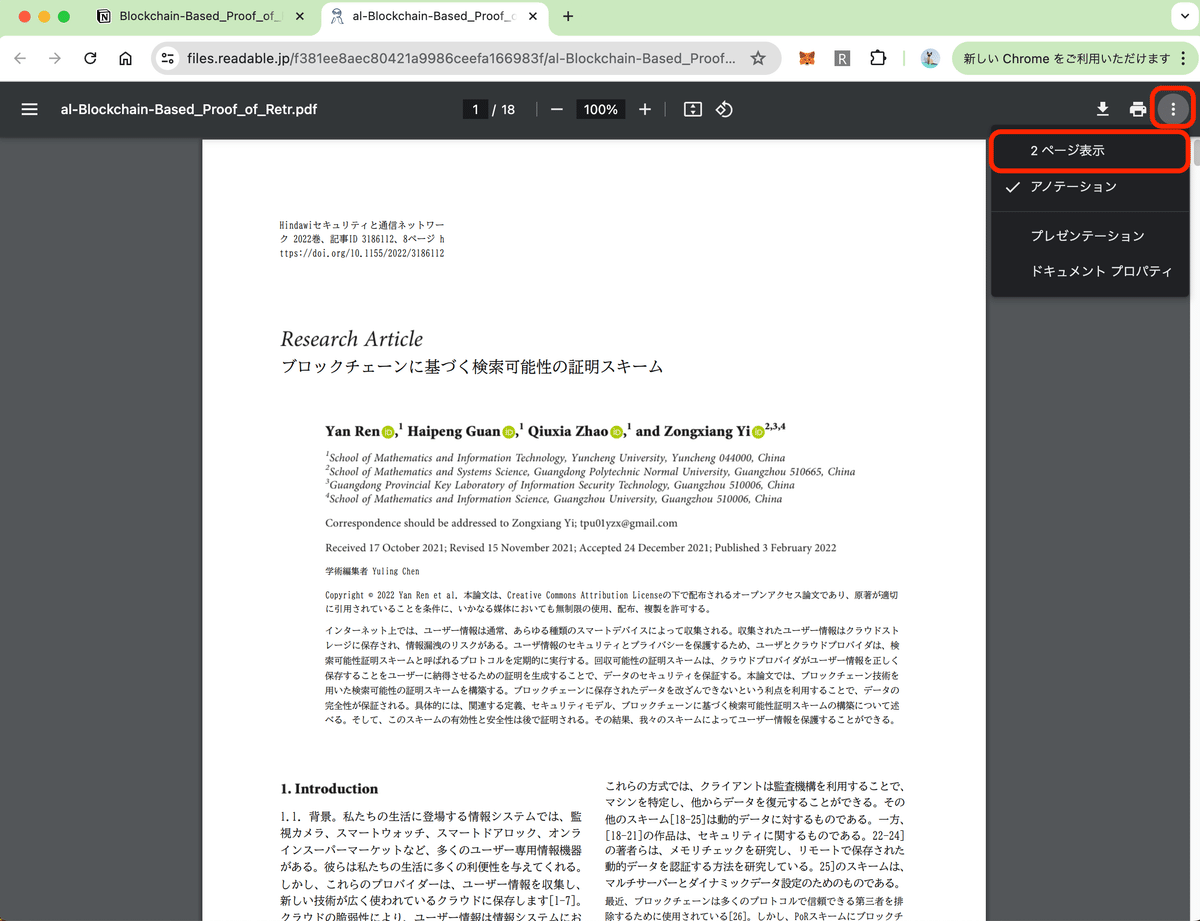Bookmark this page with the star icon
The height and width of the screenshot is (921, 1200).
[x=758, y=58]
